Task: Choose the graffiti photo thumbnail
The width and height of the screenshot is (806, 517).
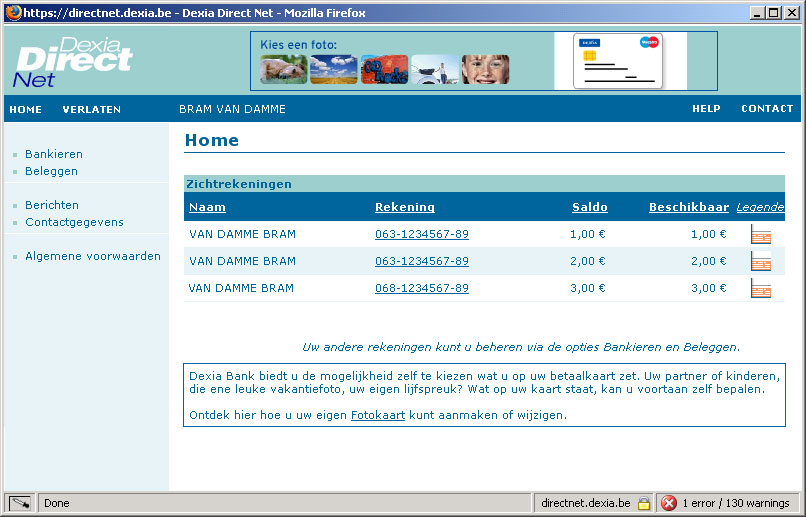Action: click(384, 69)
